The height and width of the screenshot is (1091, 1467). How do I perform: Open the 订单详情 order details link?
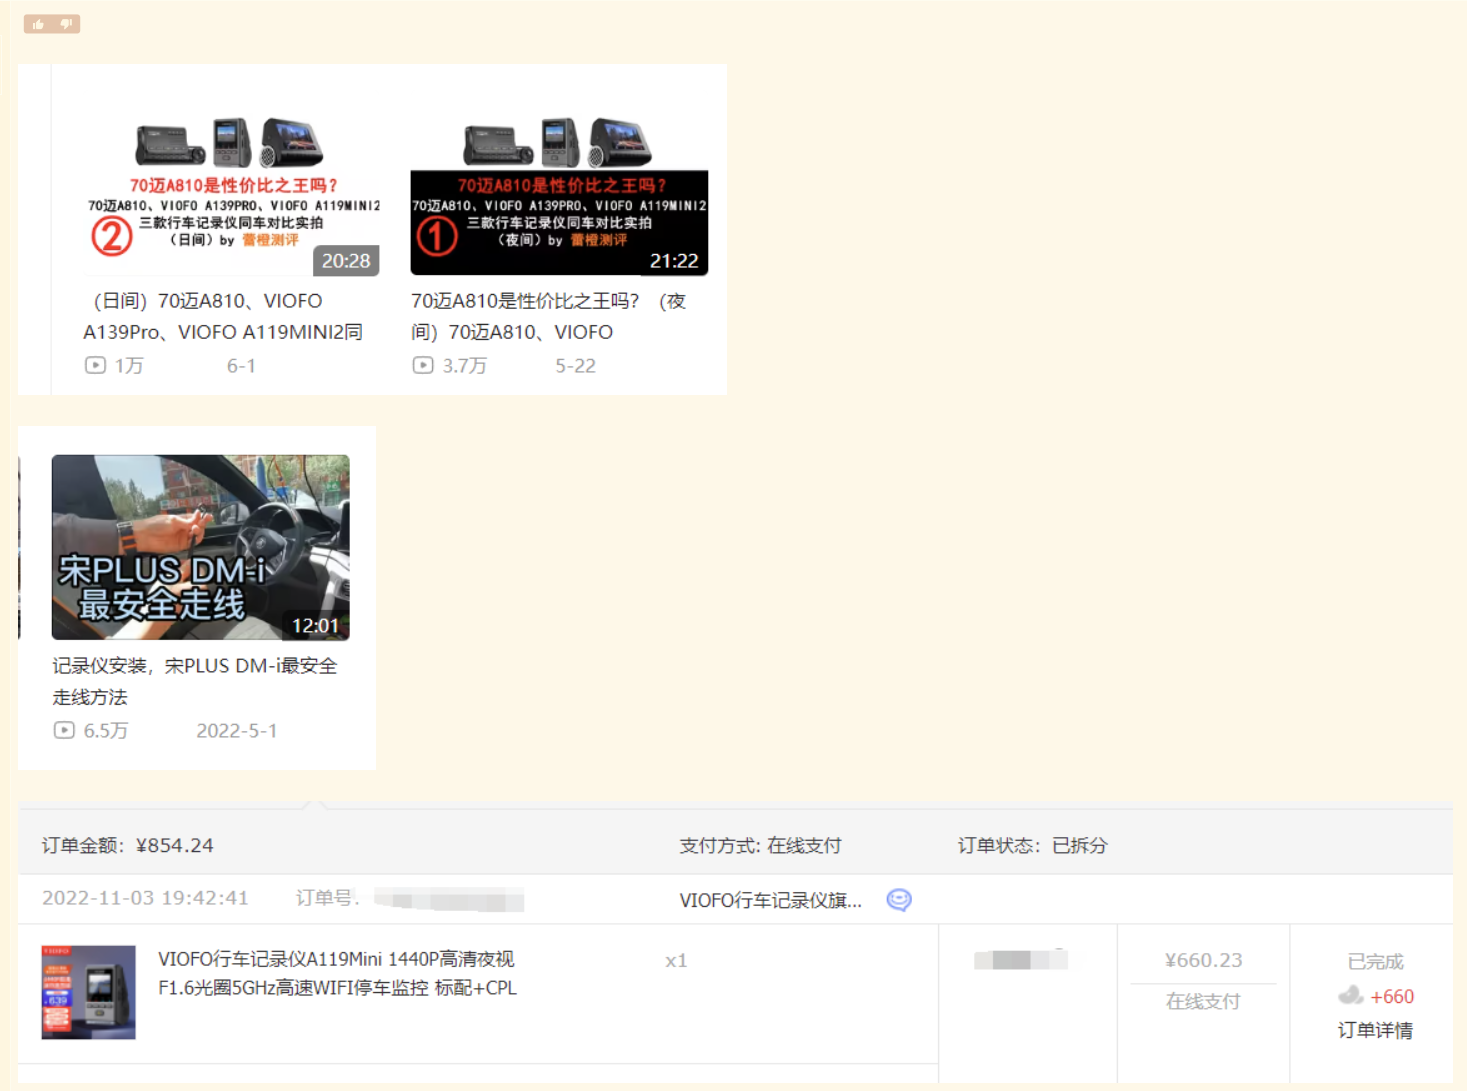pyautogui.click(x=1375, y=1030)
